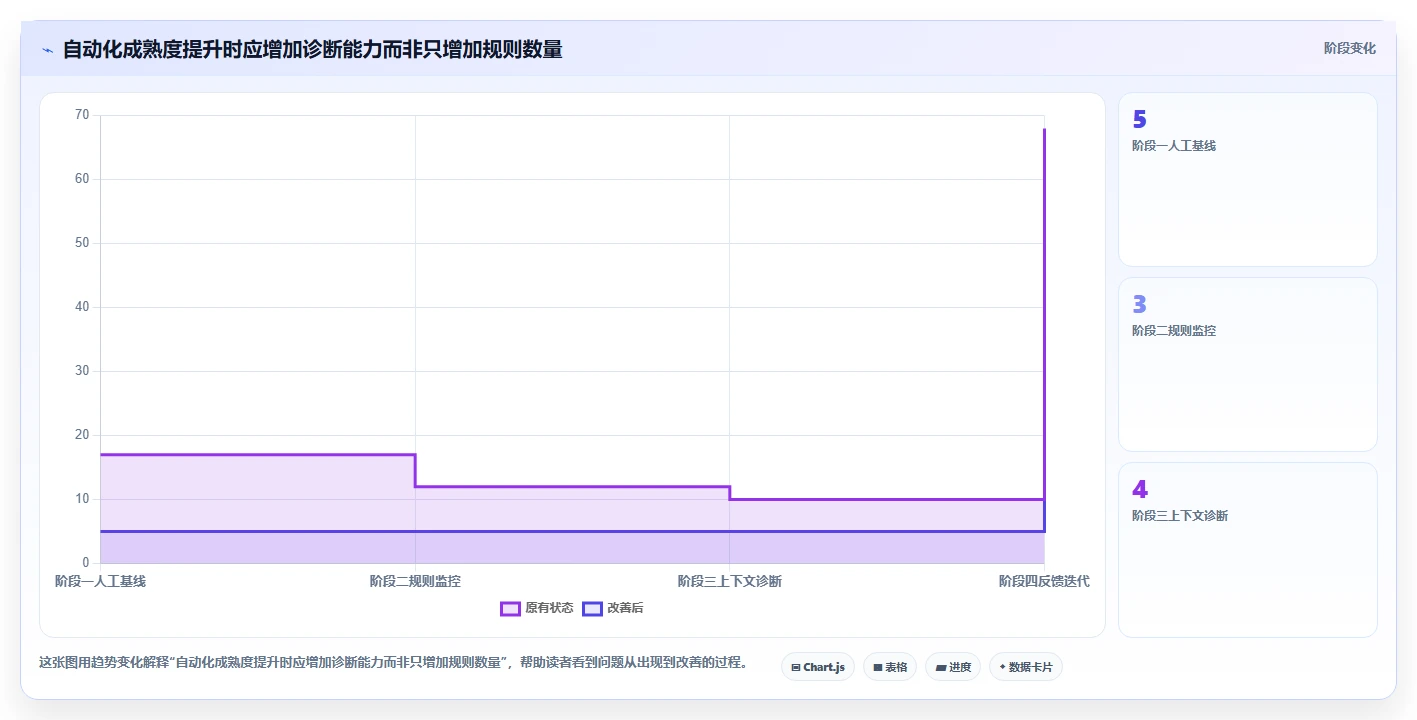The height and width of the screenshot is (720, 1417).
Task: Click the value 5 in first card
Action: [x=1139, y=120]
